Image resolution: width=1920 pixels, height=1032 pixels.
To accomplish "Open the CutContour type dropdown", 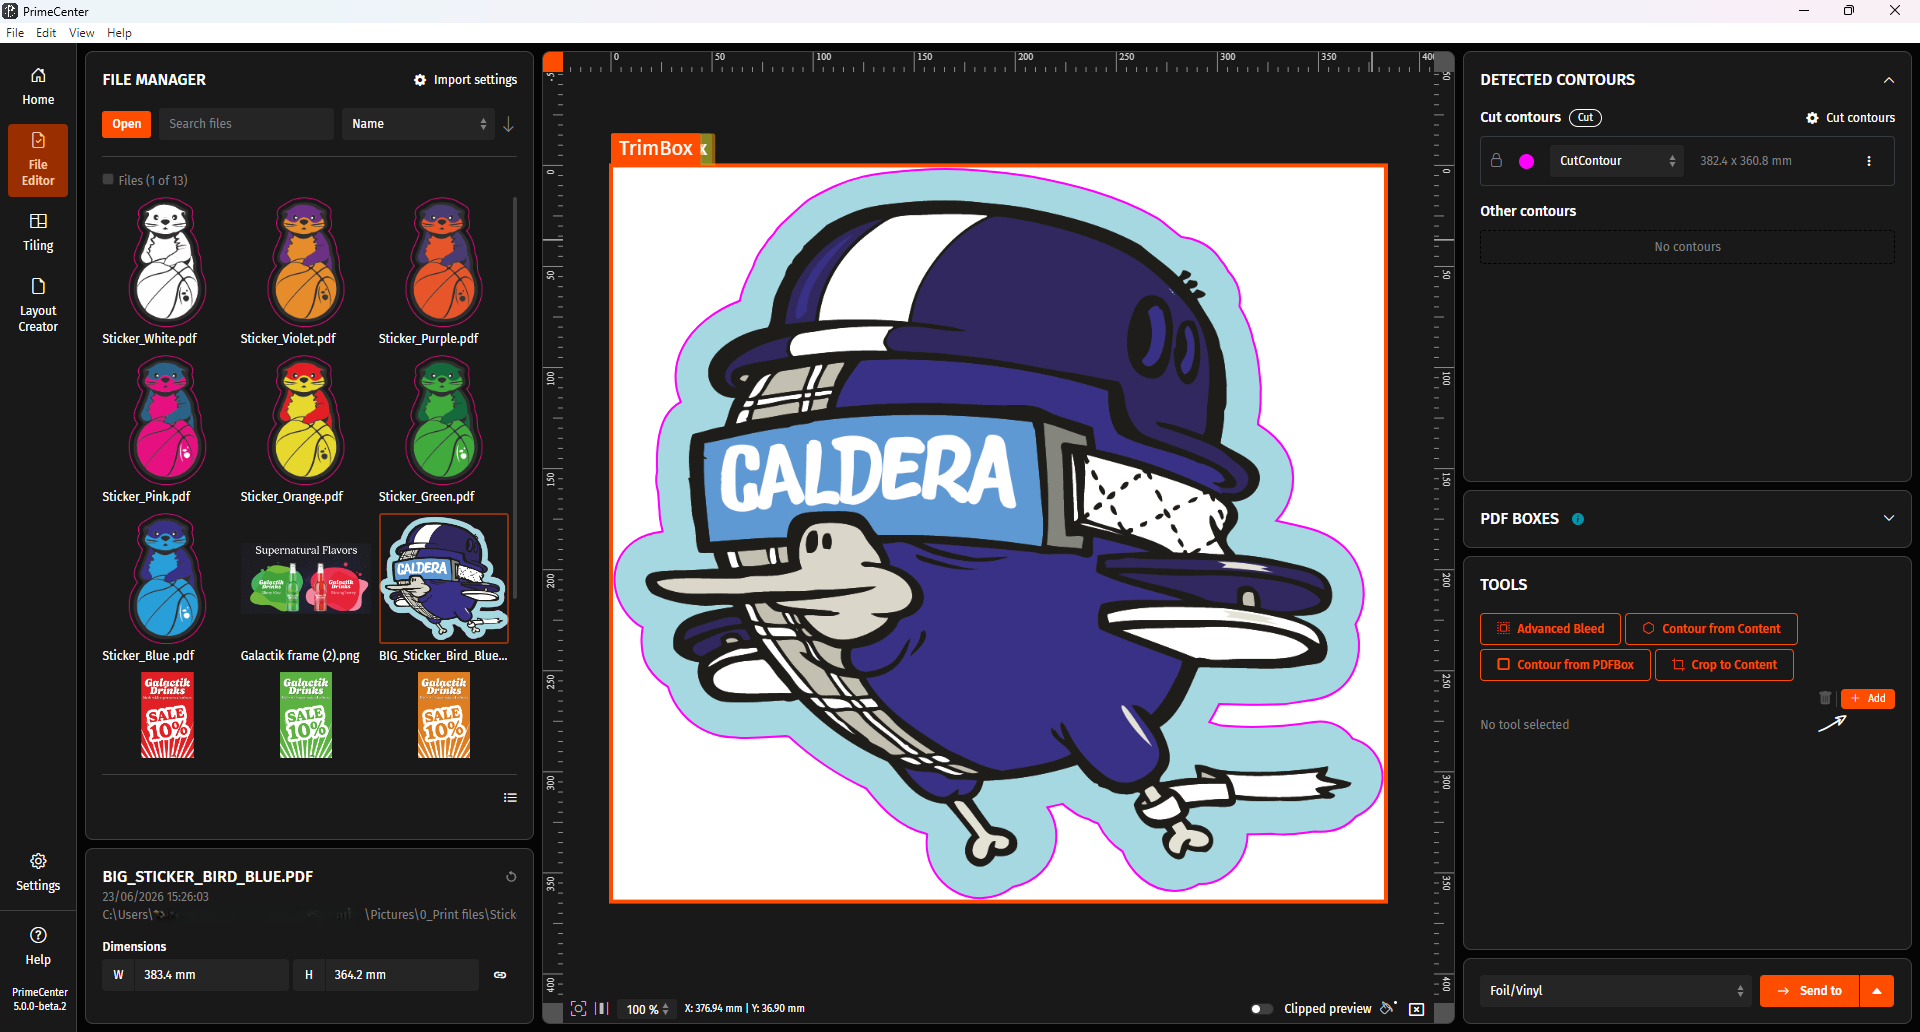I will pyautogui.click(x=1617, y=161).
